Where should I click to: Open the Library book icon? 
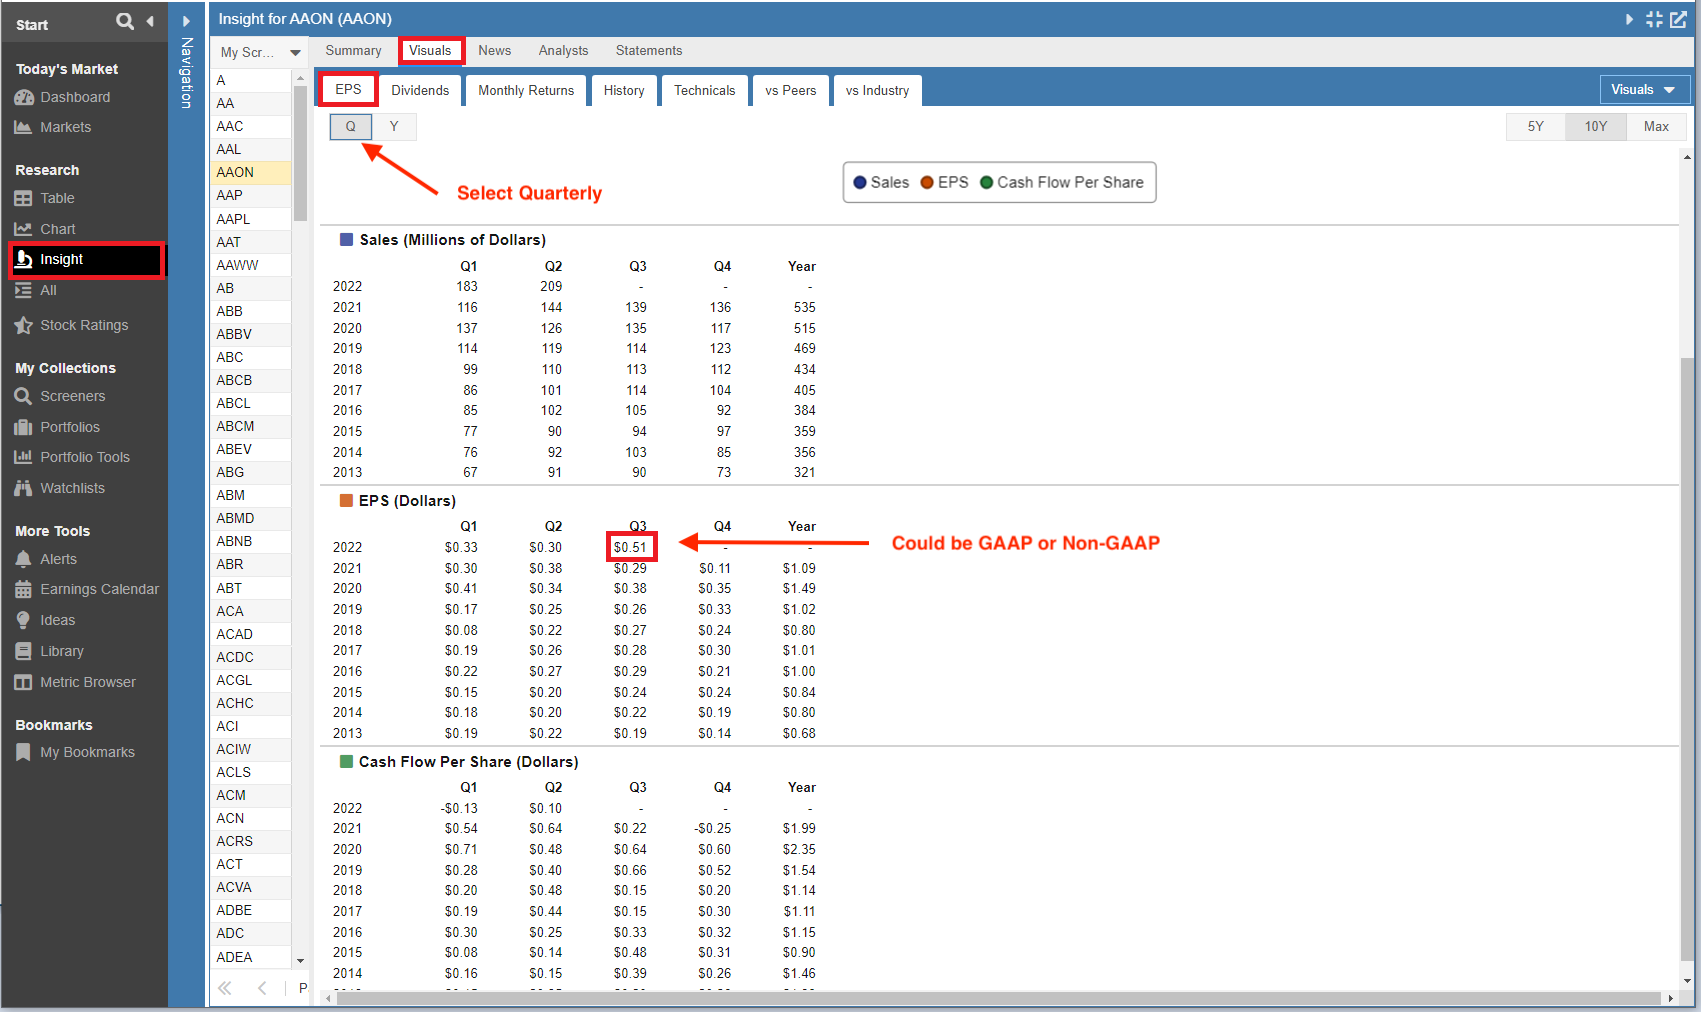24,652
